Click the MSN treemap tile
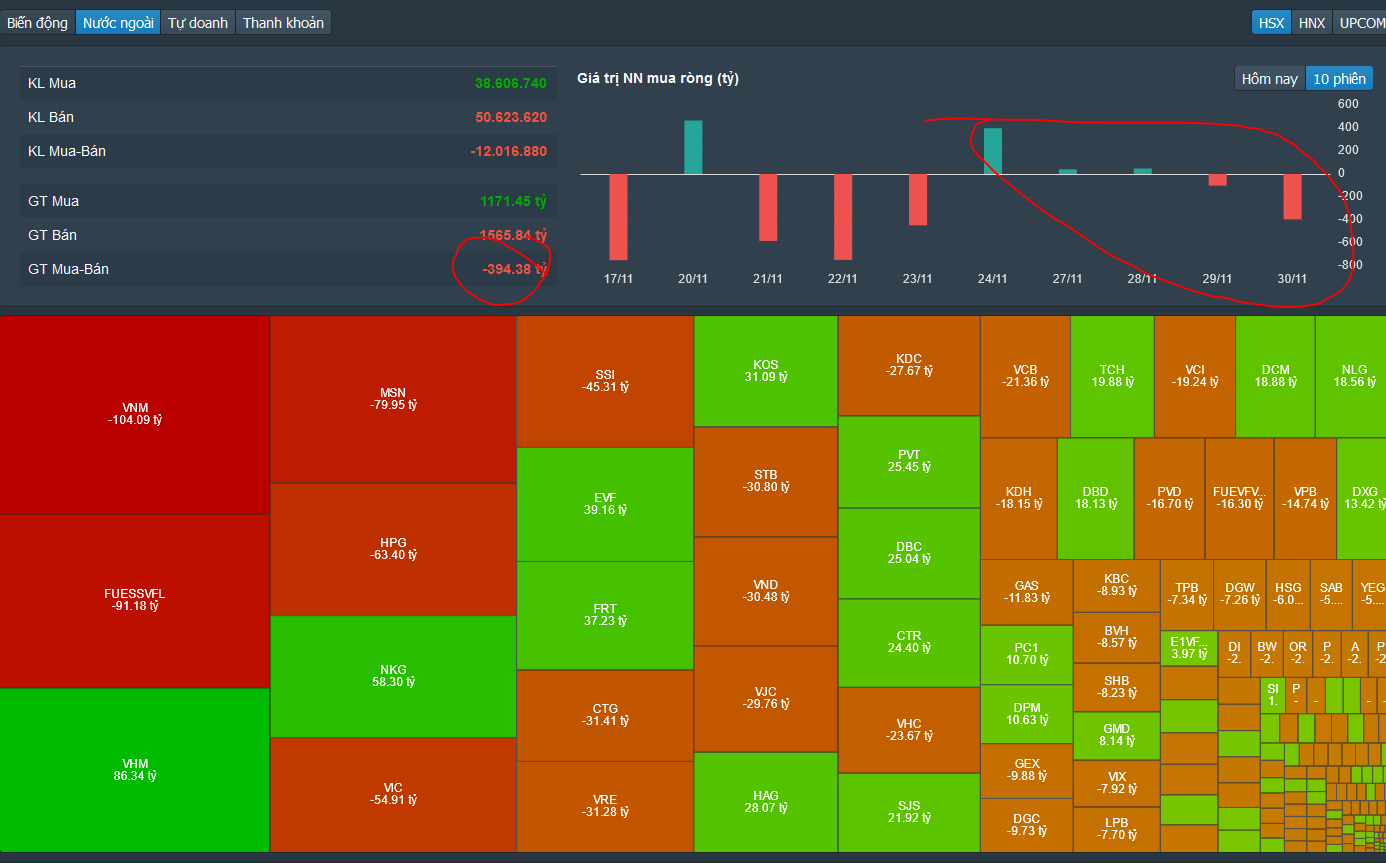 click(393, 399)
